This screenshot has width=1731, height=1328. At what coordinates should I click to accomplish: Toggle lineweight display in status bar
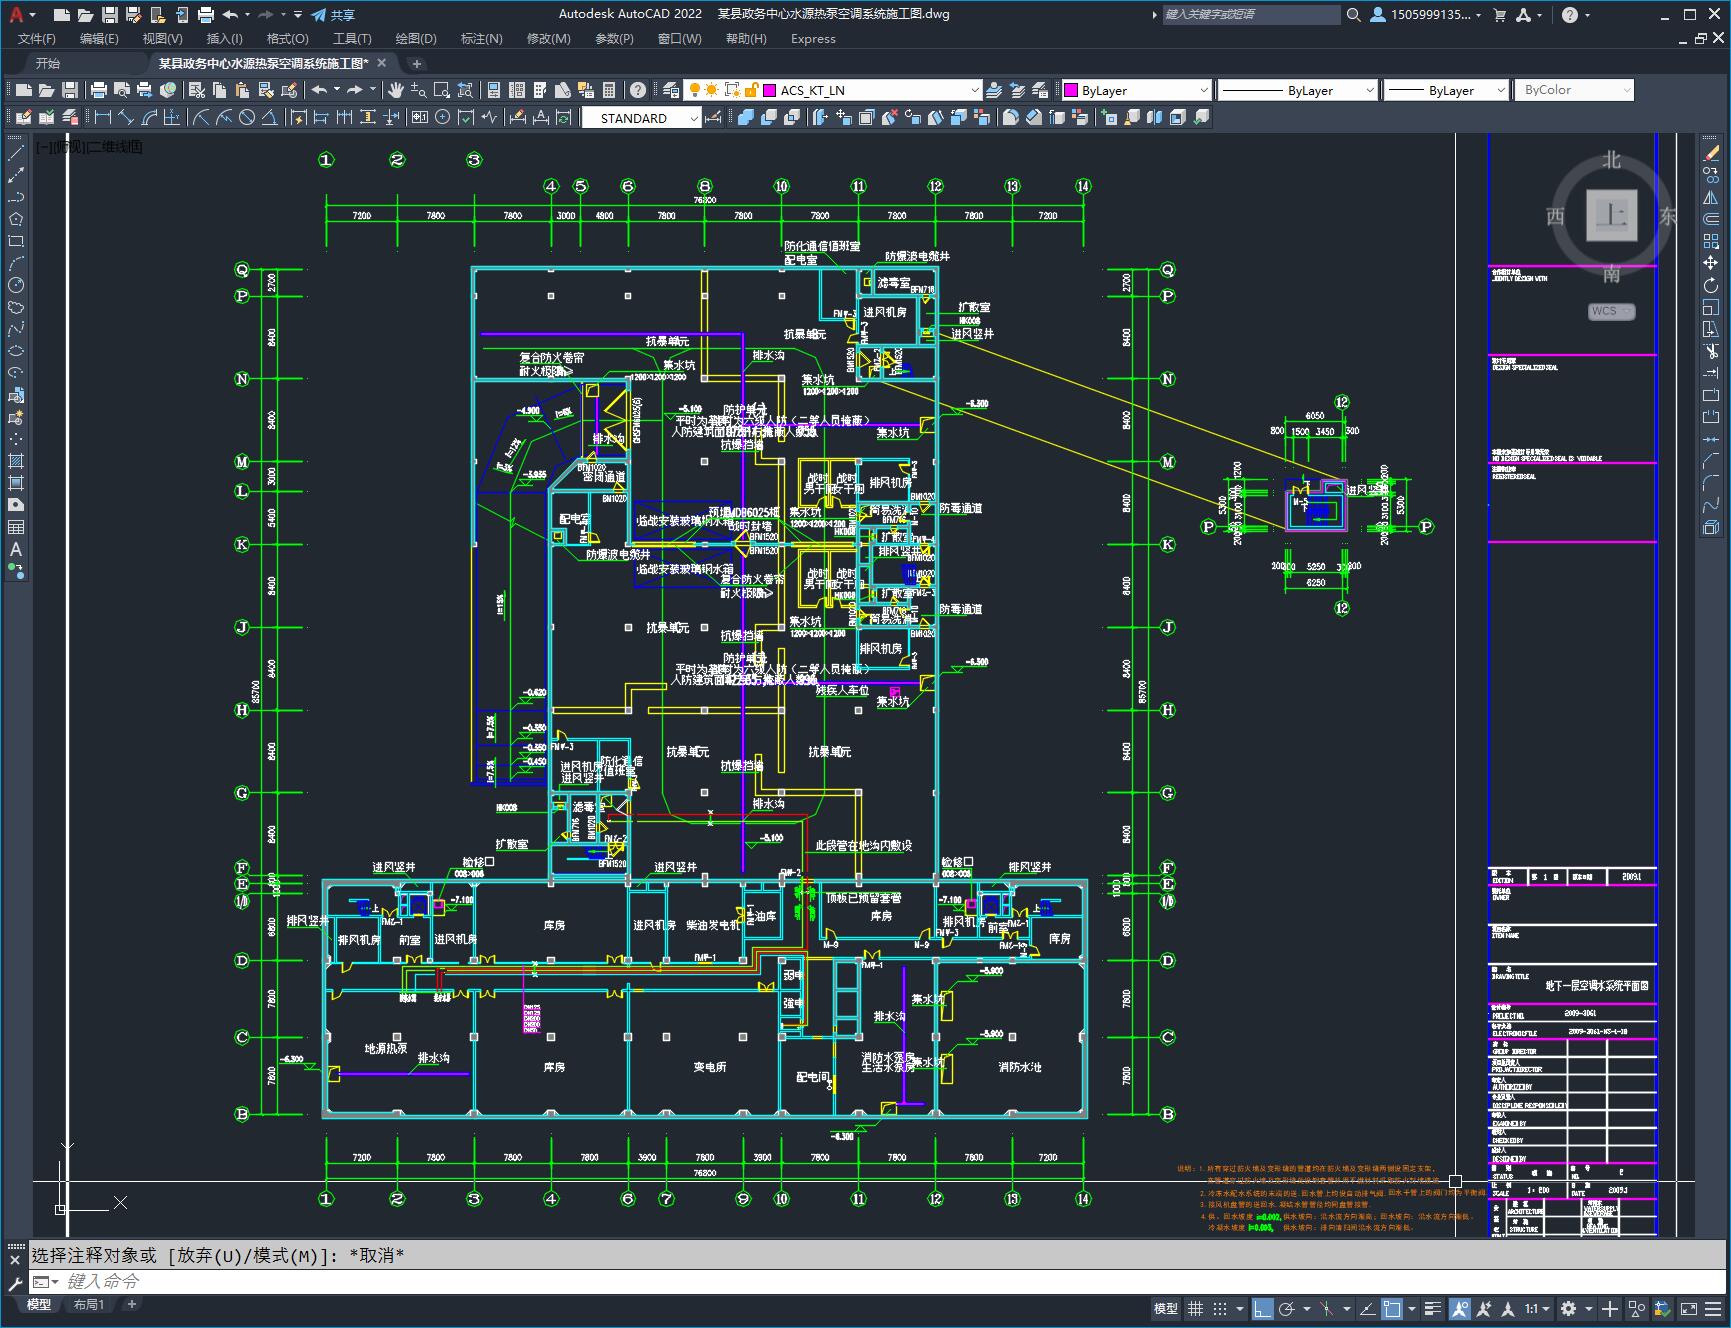pyautogui.click(x=1433, y=1308)
